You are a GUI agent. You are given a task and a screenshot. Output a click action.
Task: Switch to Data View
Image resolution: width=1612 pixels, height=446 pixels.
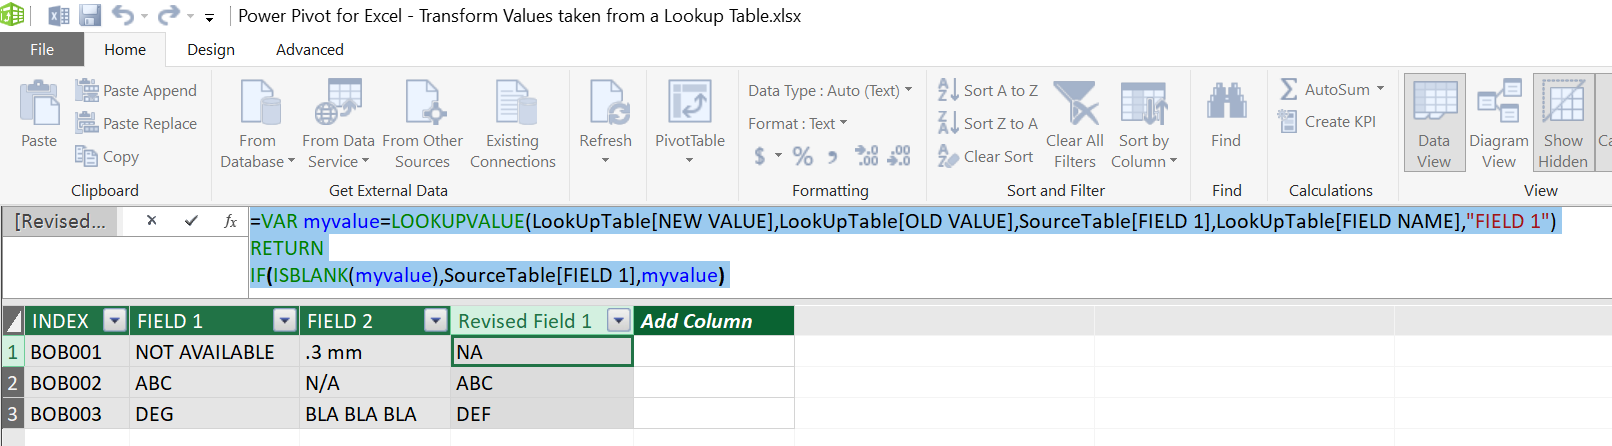1434,123
